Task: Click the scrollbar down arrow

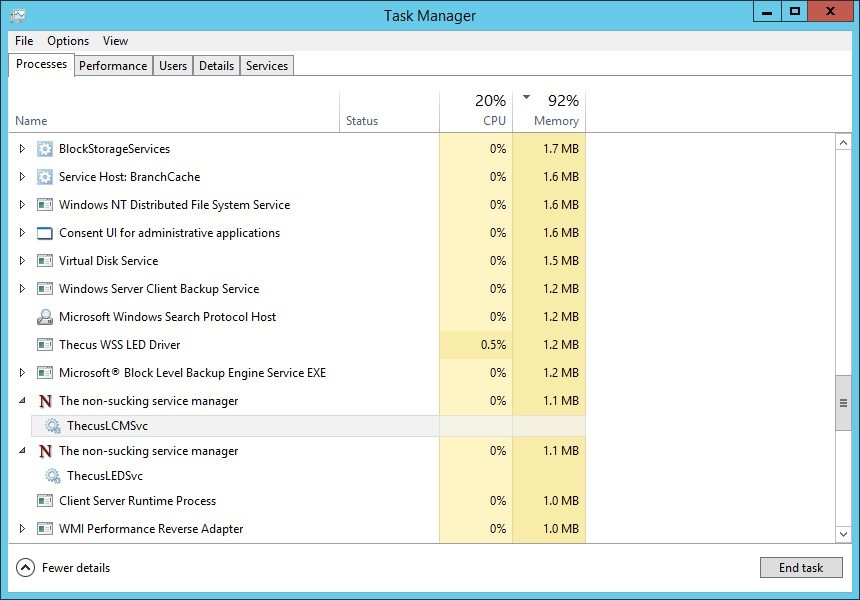Action: click(x=843, y=534)
